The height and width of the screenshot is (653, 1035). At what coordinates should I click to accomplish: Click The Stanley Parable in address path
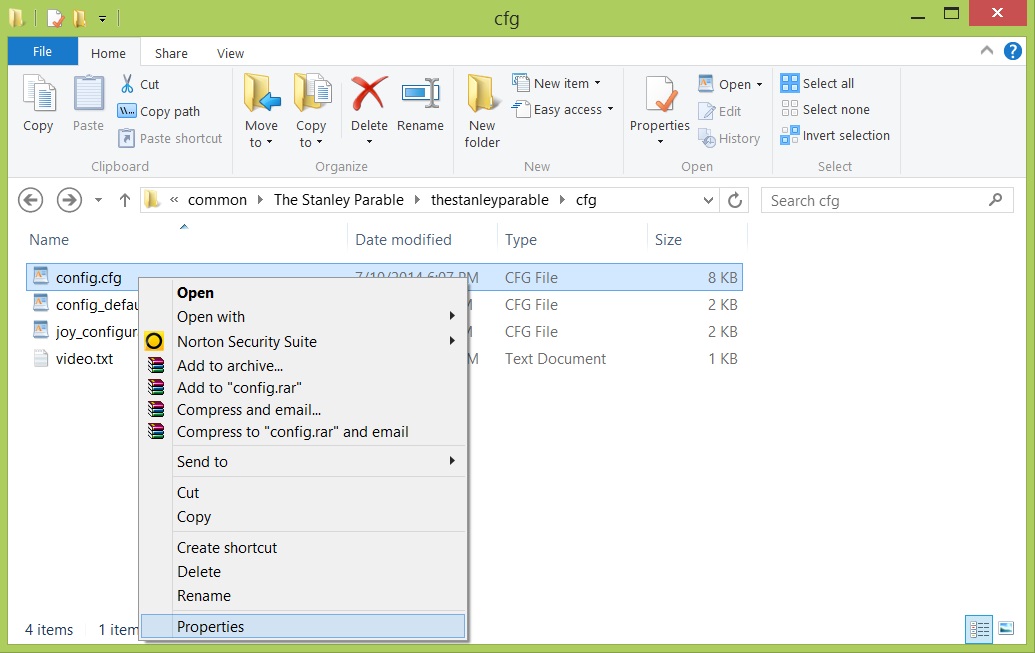pos(339,200)
